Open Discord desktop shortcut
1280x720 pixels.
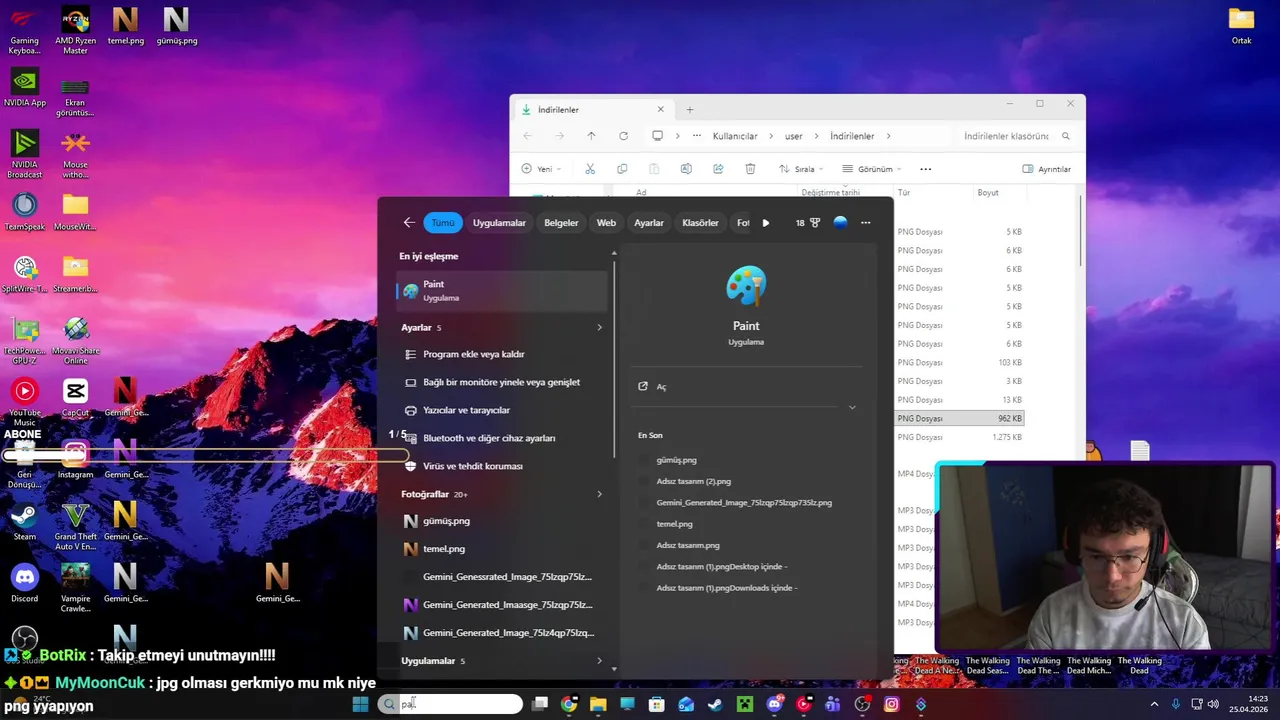coord(25,584)
